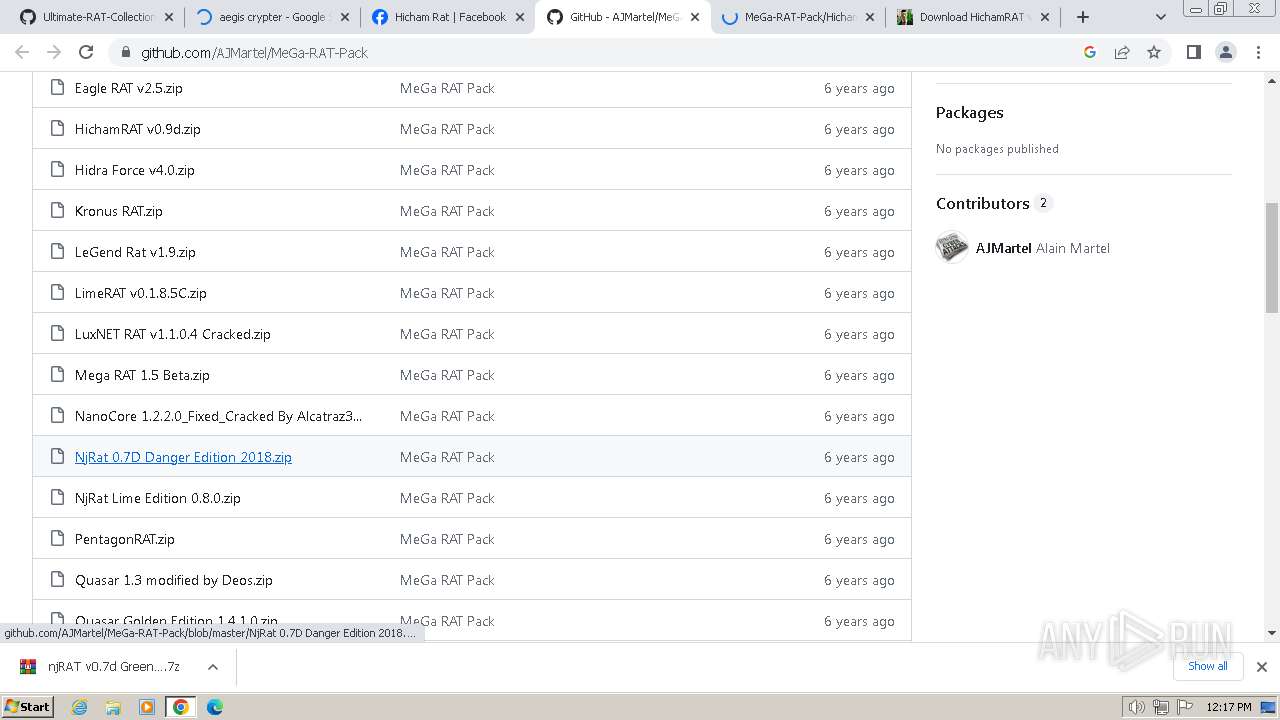Click the forward navigation arrow

click(x=54, y=52)
